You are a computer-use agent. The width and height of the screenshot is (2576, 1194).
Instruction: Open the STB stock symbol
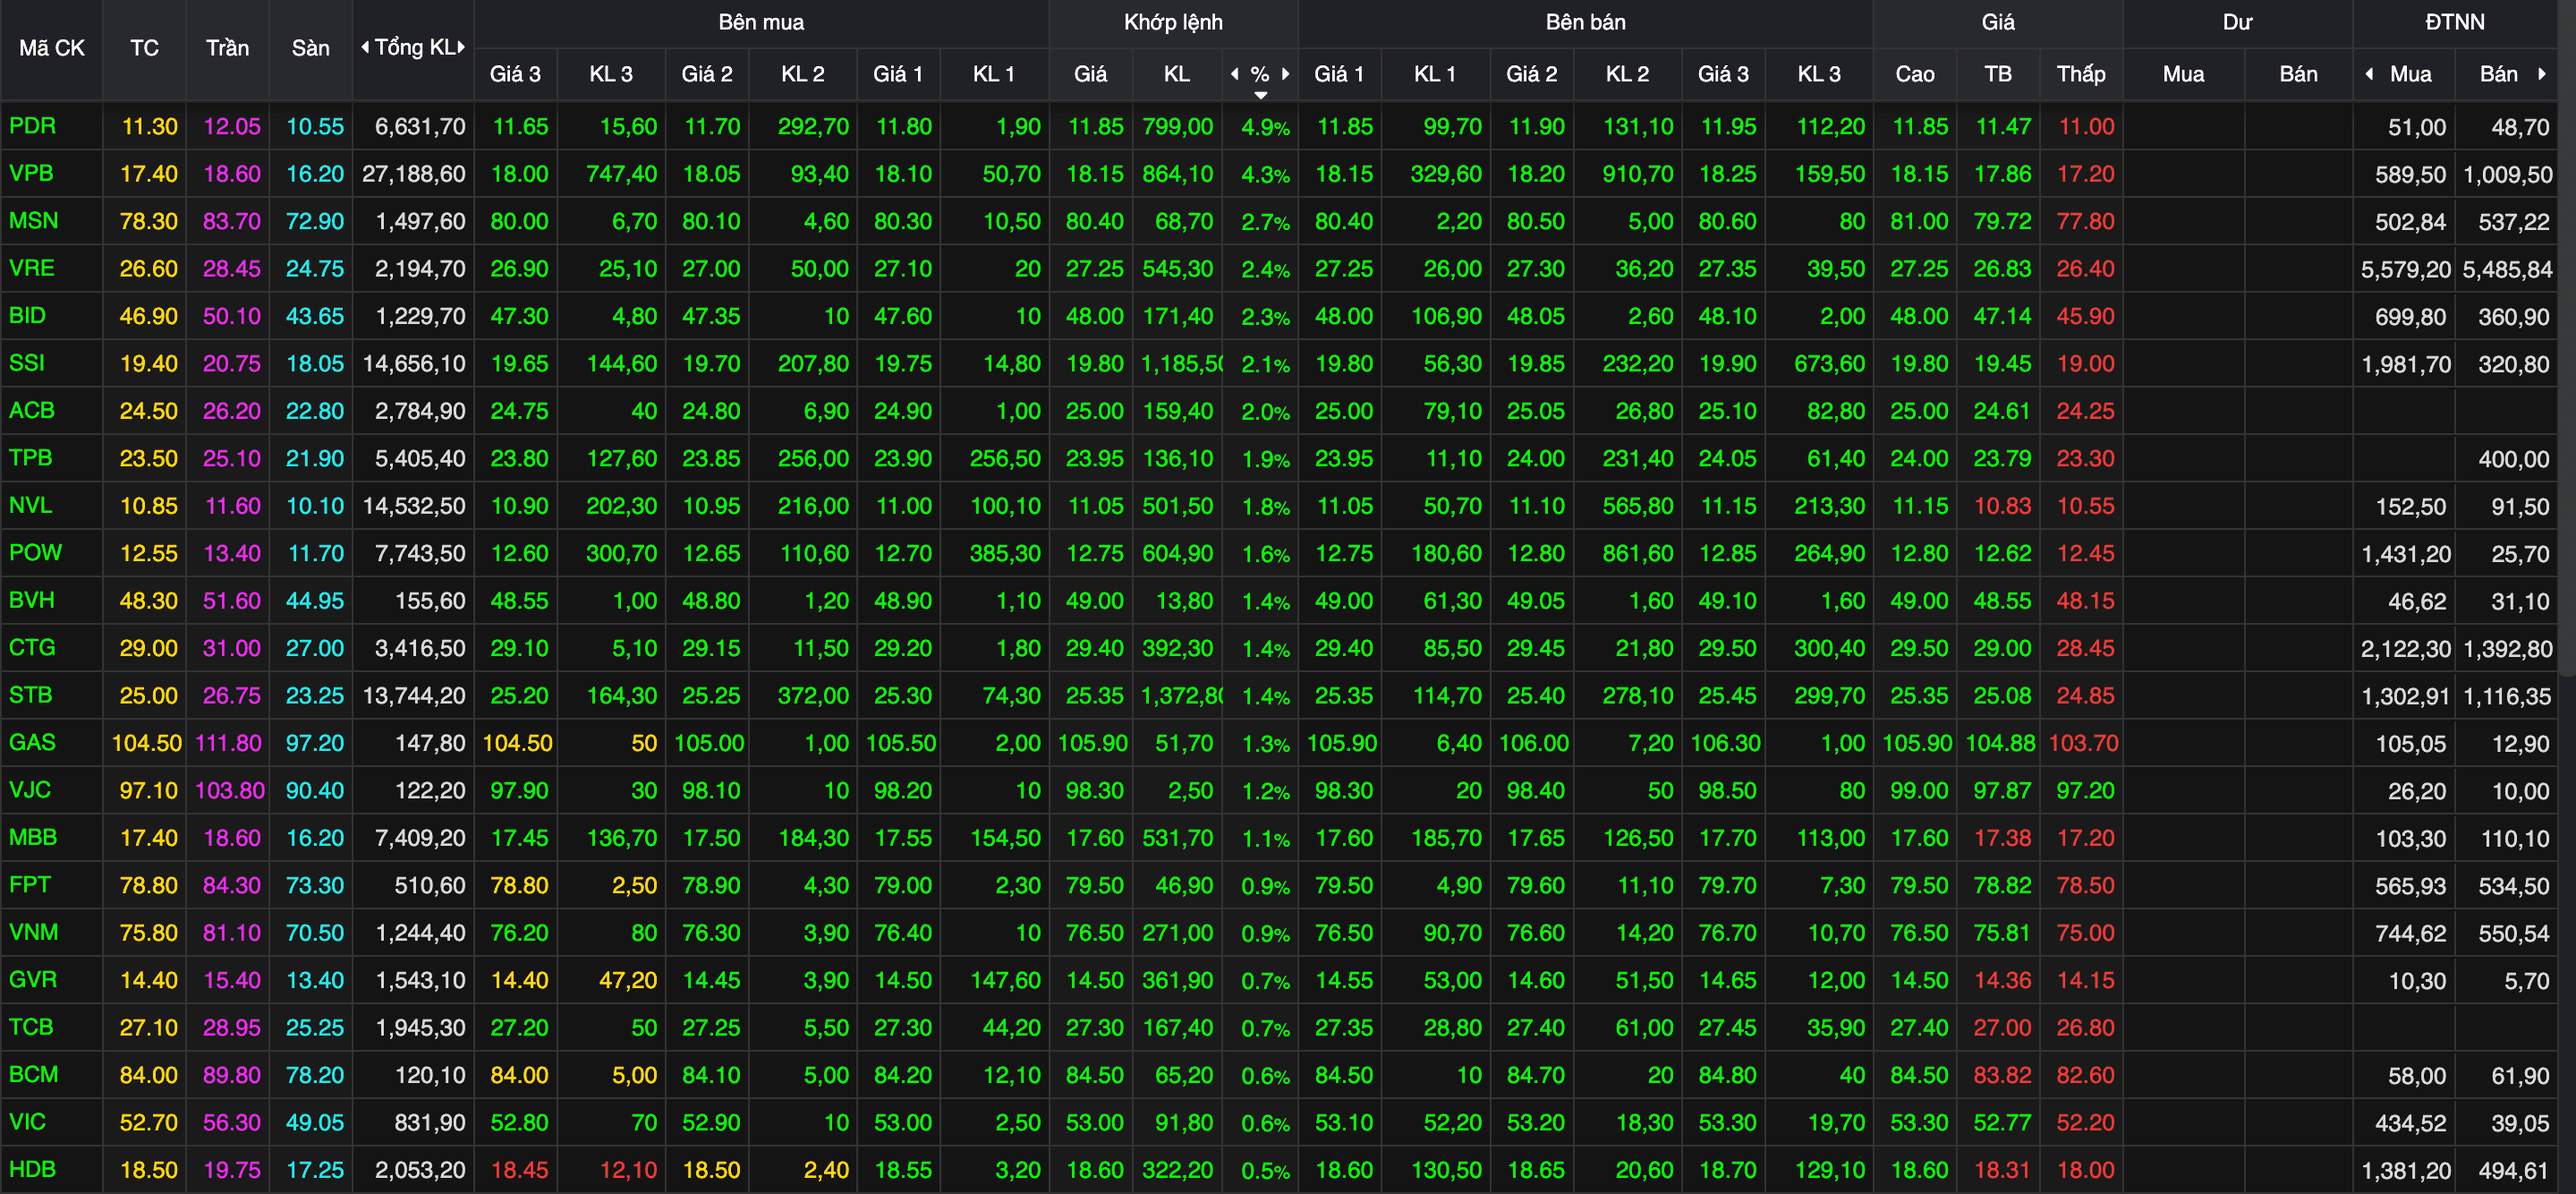click(x=30, y=695)
